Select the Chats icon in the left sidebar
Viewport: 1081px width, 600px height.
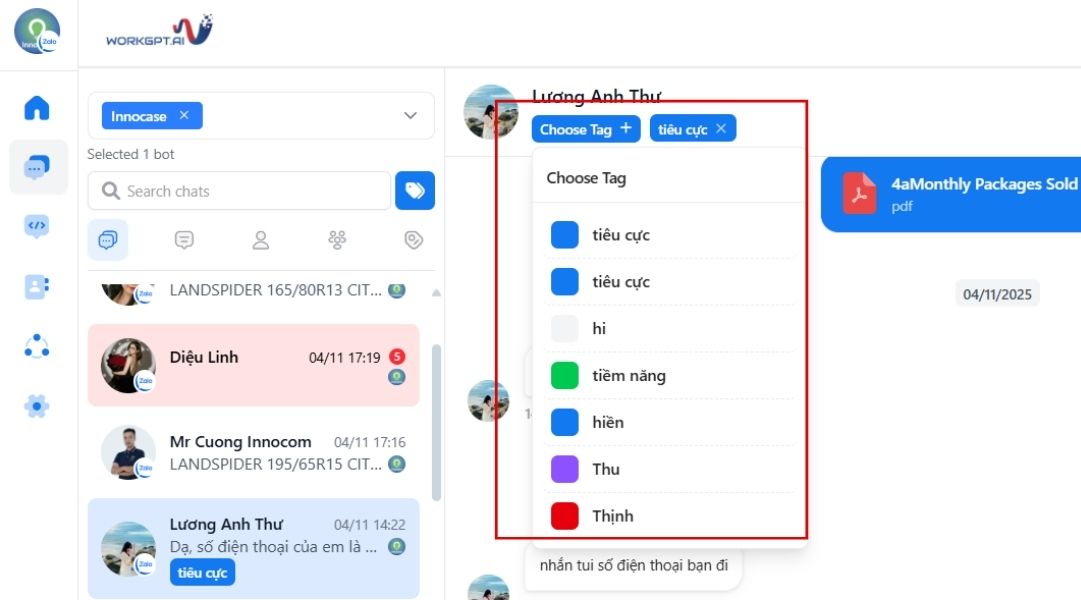pos(37,167)
